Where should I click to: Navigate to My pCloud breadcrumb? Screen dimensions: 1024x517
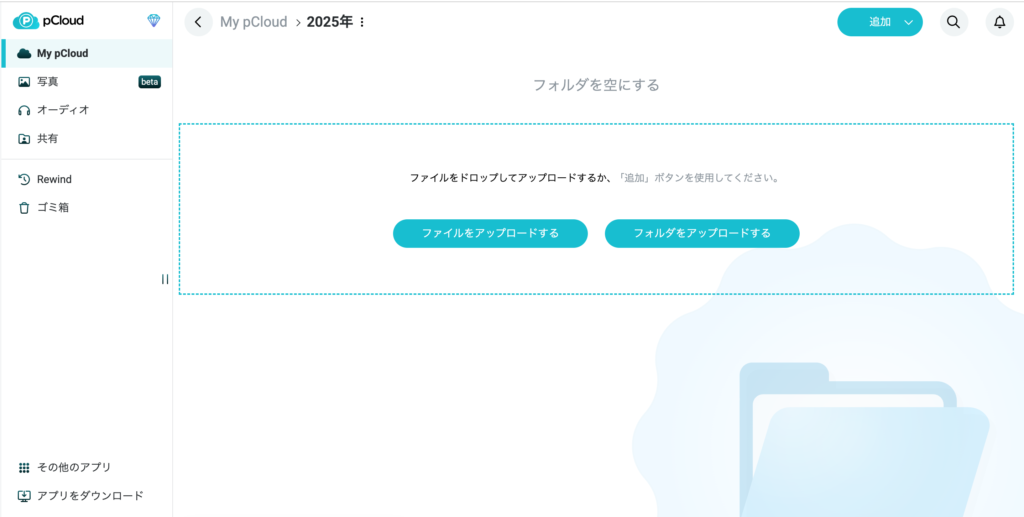253,22
